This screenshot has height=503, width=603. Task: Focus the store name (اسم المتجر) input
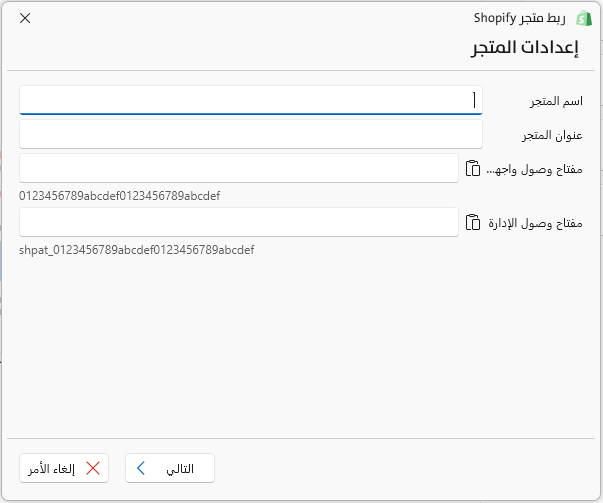click(x=251, y=100)
